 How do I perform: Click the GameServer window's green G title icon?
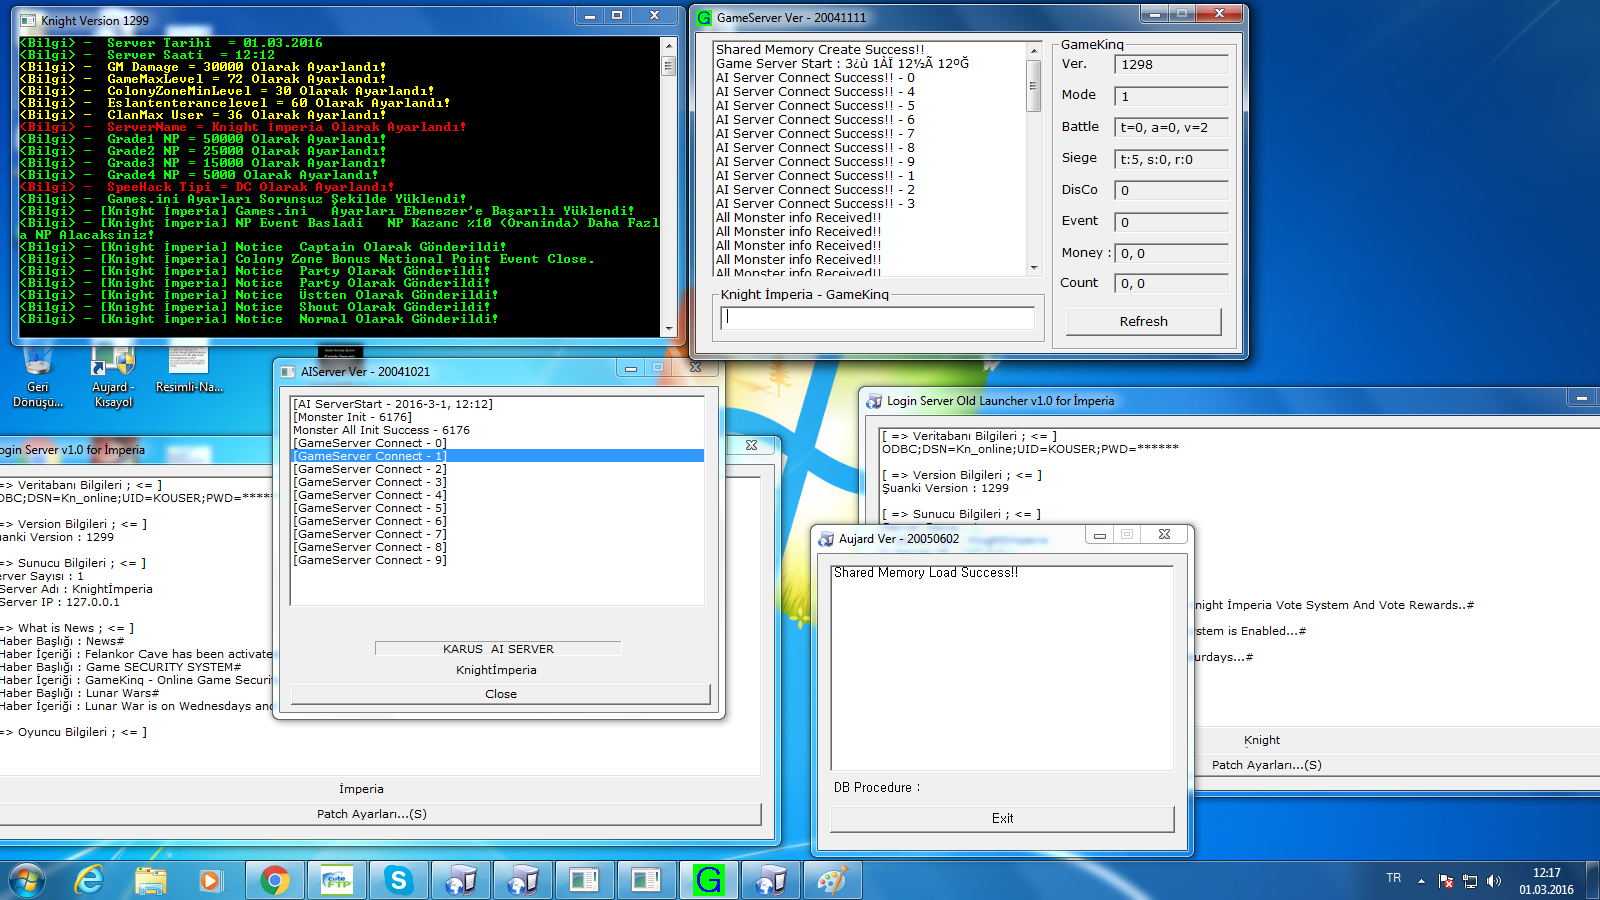704,17
